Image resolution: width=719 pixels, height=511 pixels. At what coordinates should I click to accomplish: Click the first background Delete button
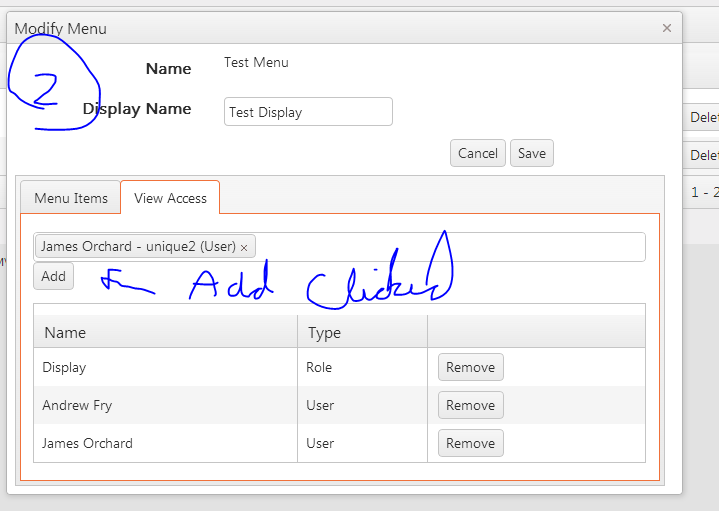704,117
